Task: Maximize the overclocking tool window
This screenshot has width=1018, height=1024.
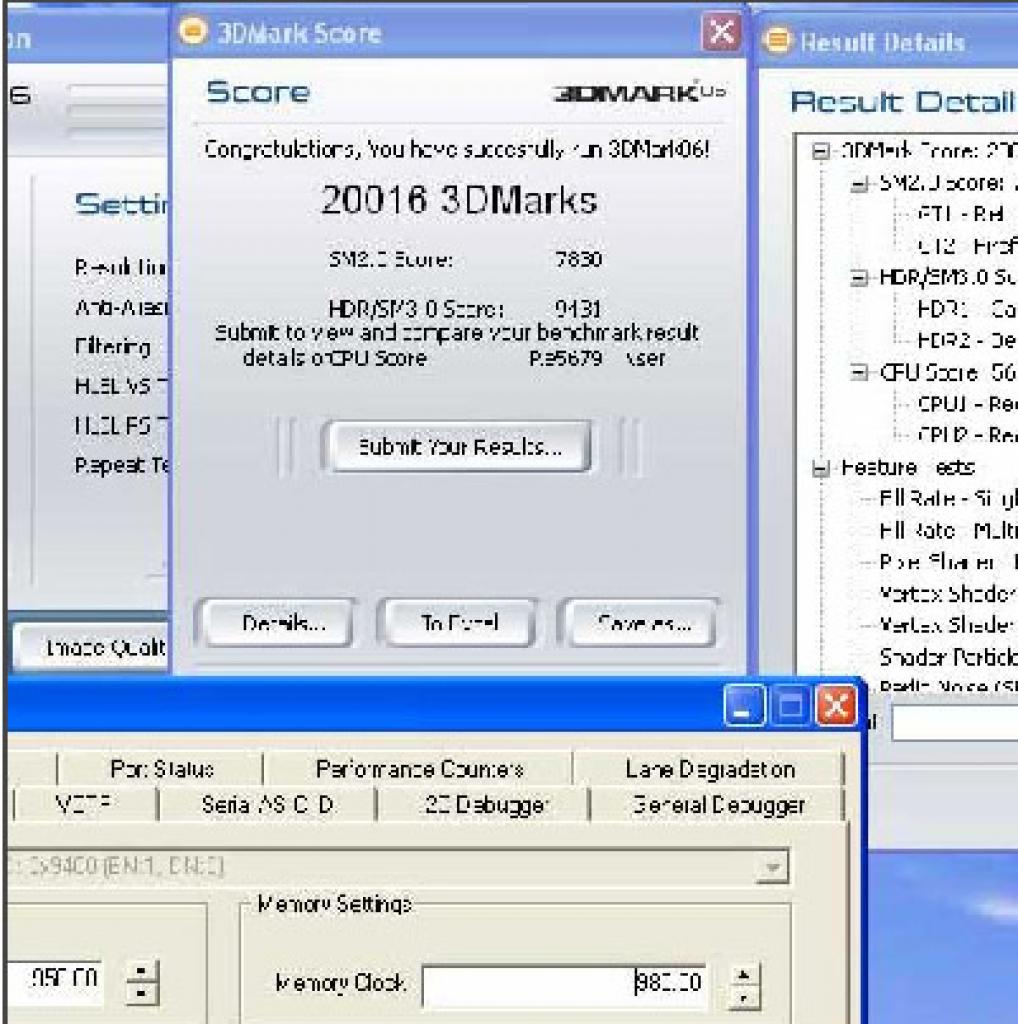Action: pos(790,705)
